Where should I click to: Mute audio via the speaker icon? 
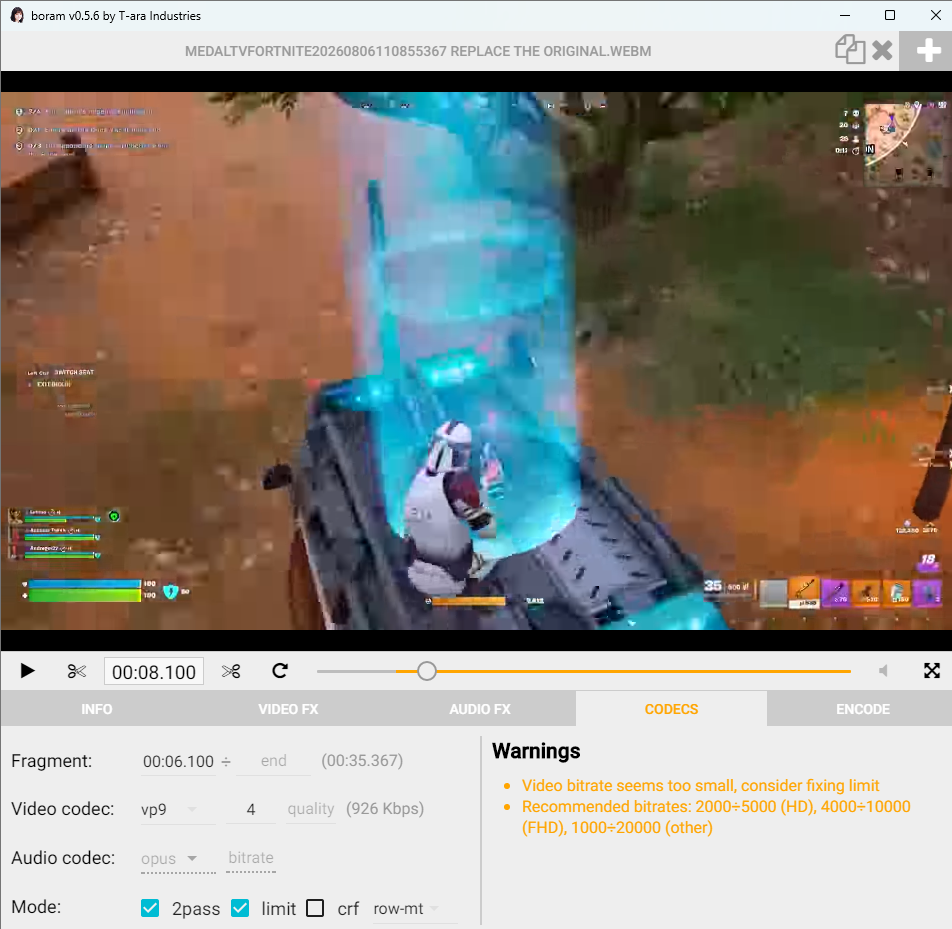883,671
